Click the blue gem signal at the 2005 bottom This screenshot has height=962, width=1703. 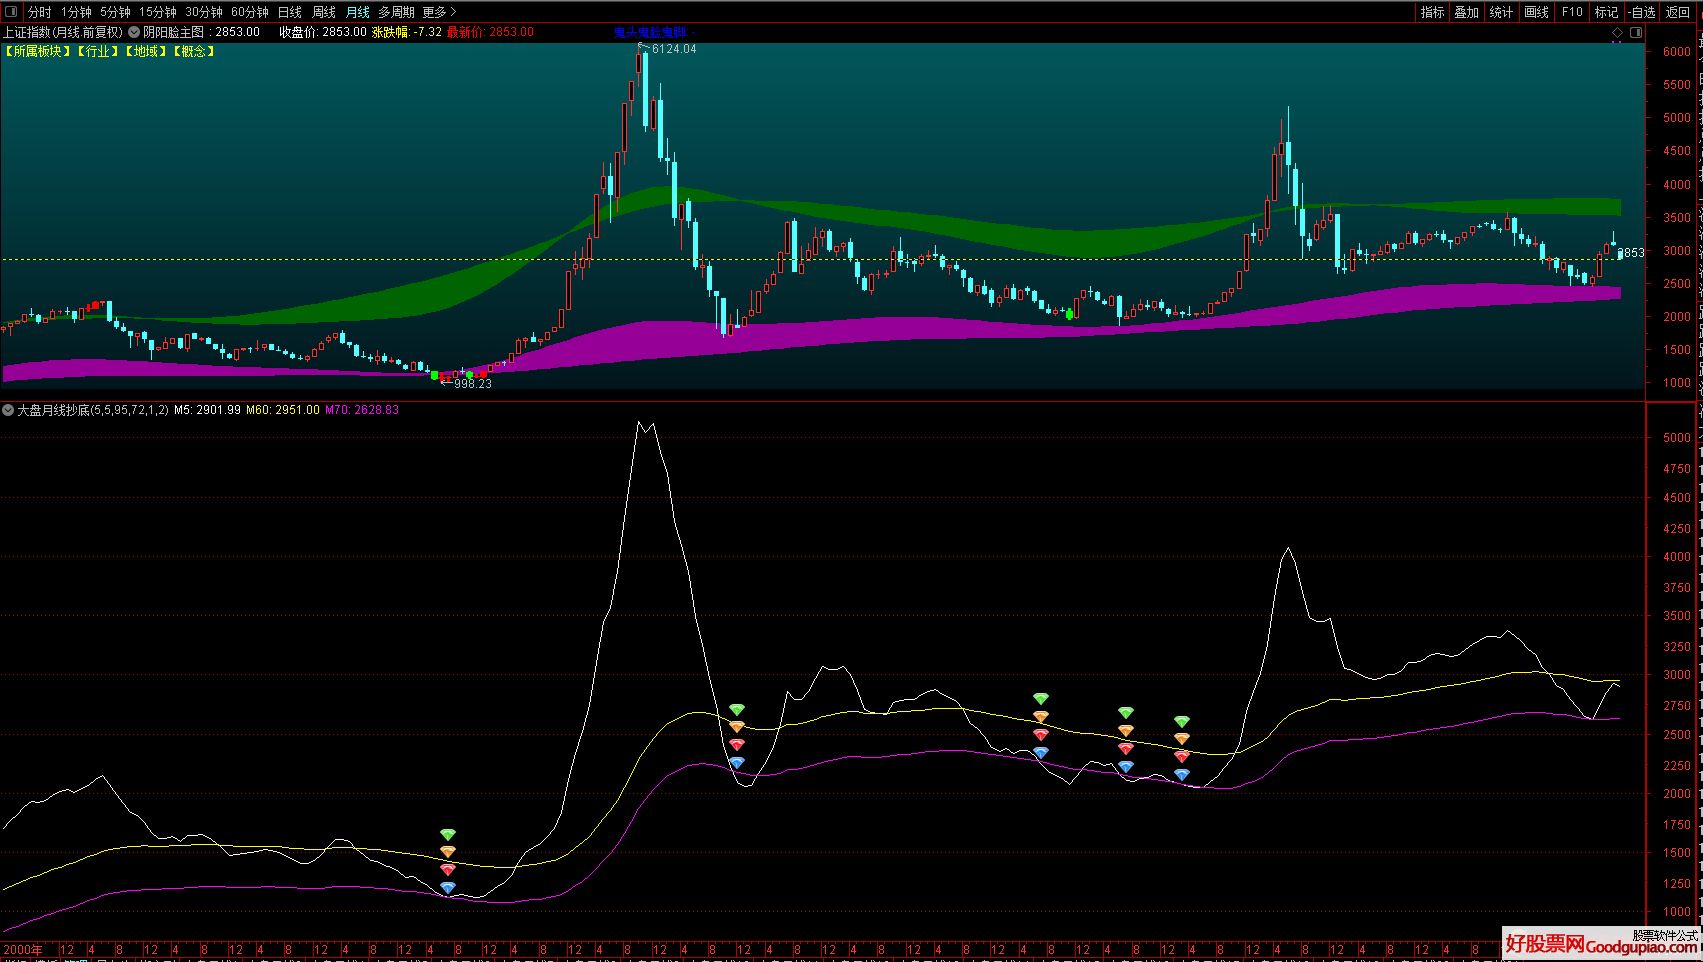click(447, 888)
